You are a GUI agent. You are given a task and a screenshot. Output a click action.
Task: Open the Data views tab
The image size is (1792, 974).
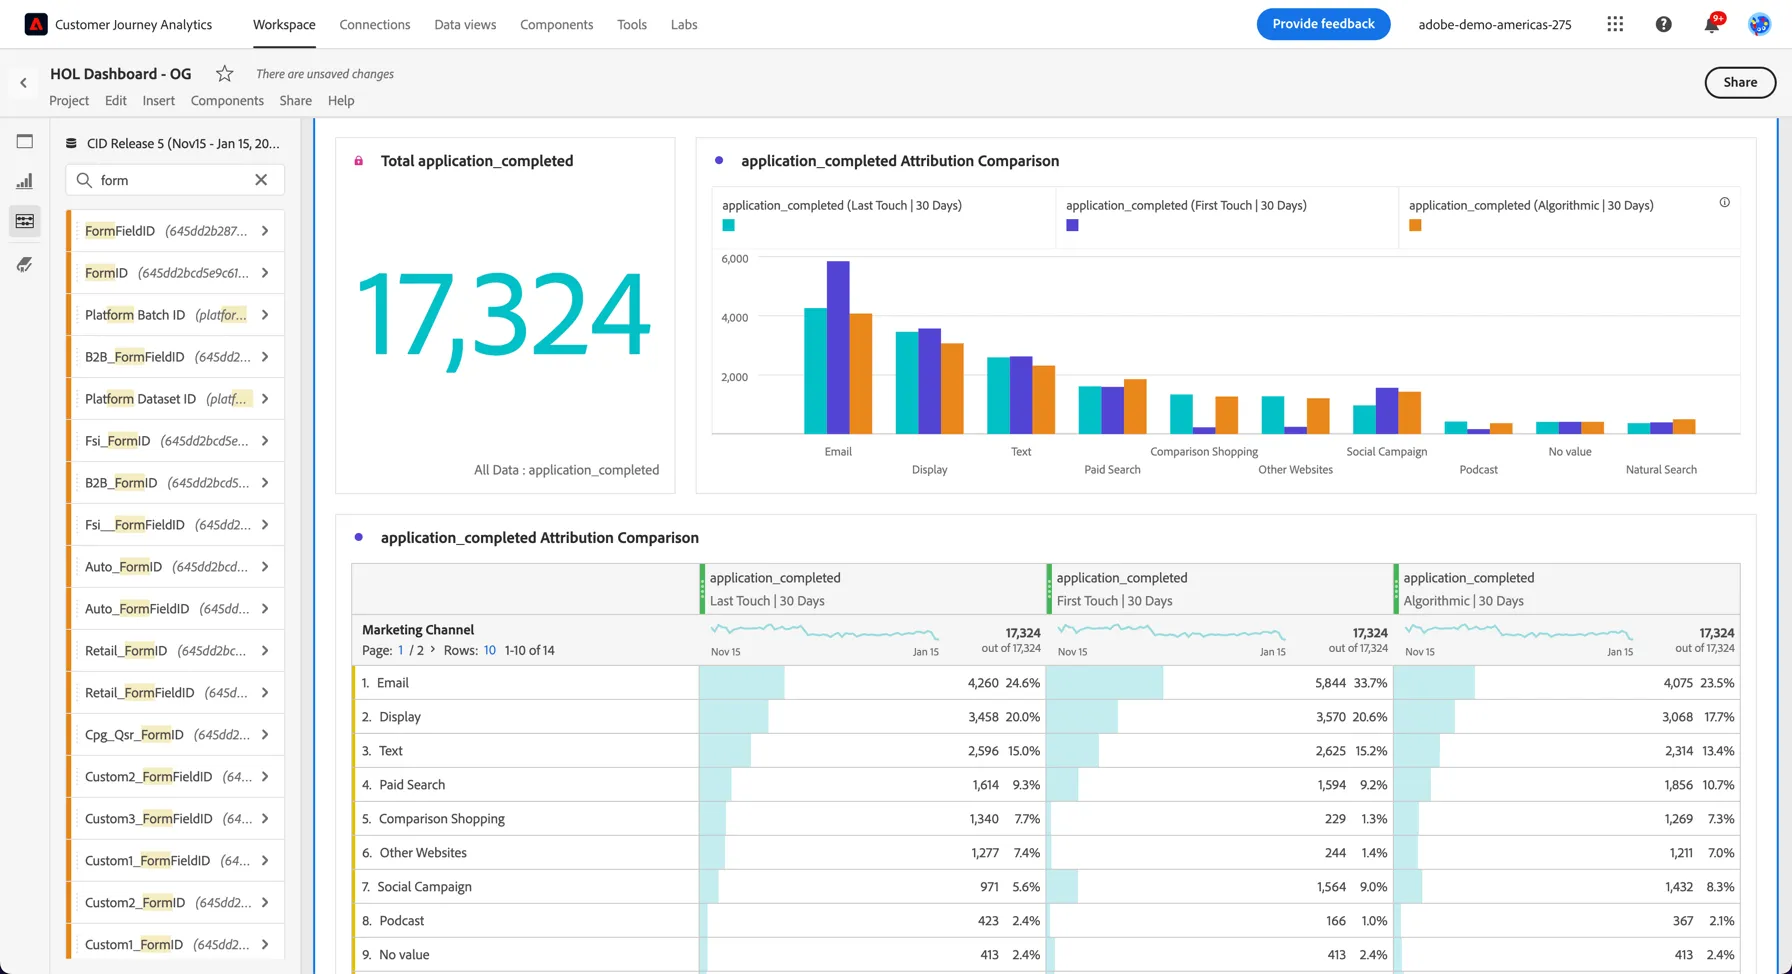pyautogui.click(x=465, y=24)
